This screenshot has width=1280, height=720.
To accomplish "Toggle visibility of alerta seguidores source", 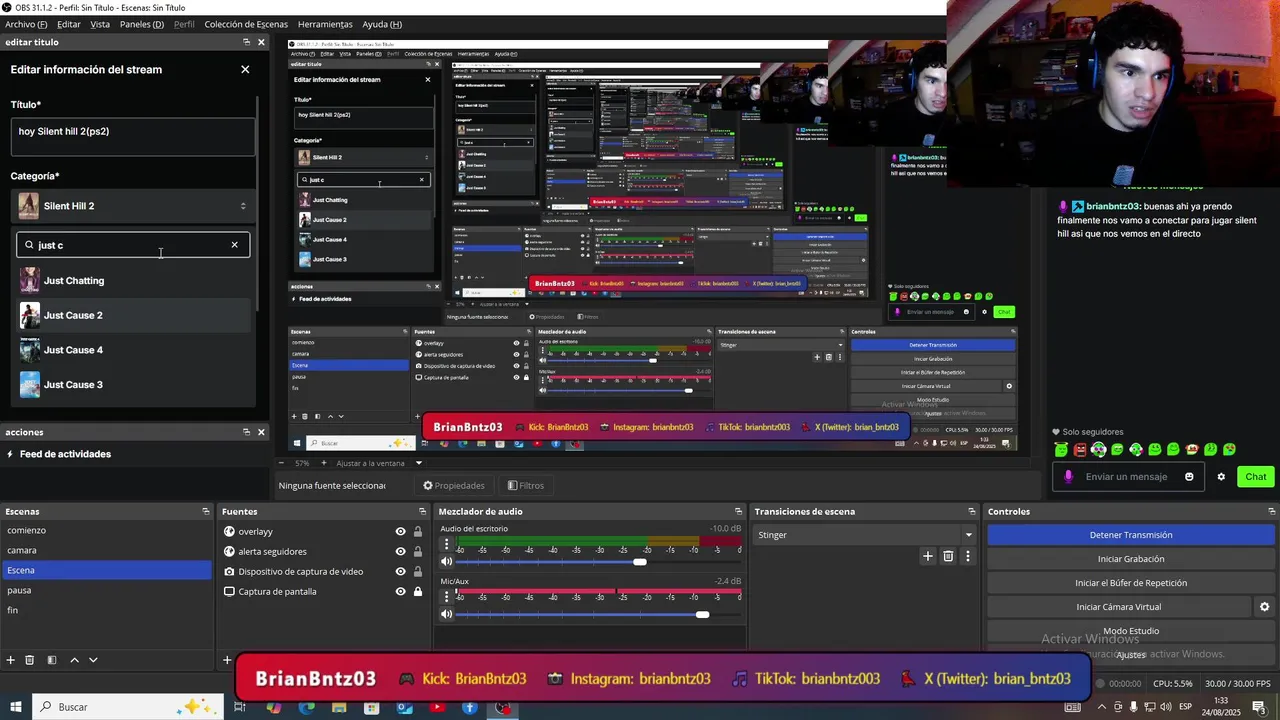I will click(400, 552).
